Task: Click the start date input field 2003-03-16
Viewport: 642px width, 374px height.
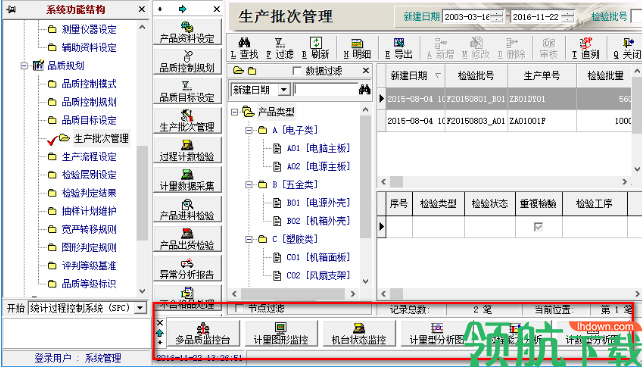Action: click(467, 17)
